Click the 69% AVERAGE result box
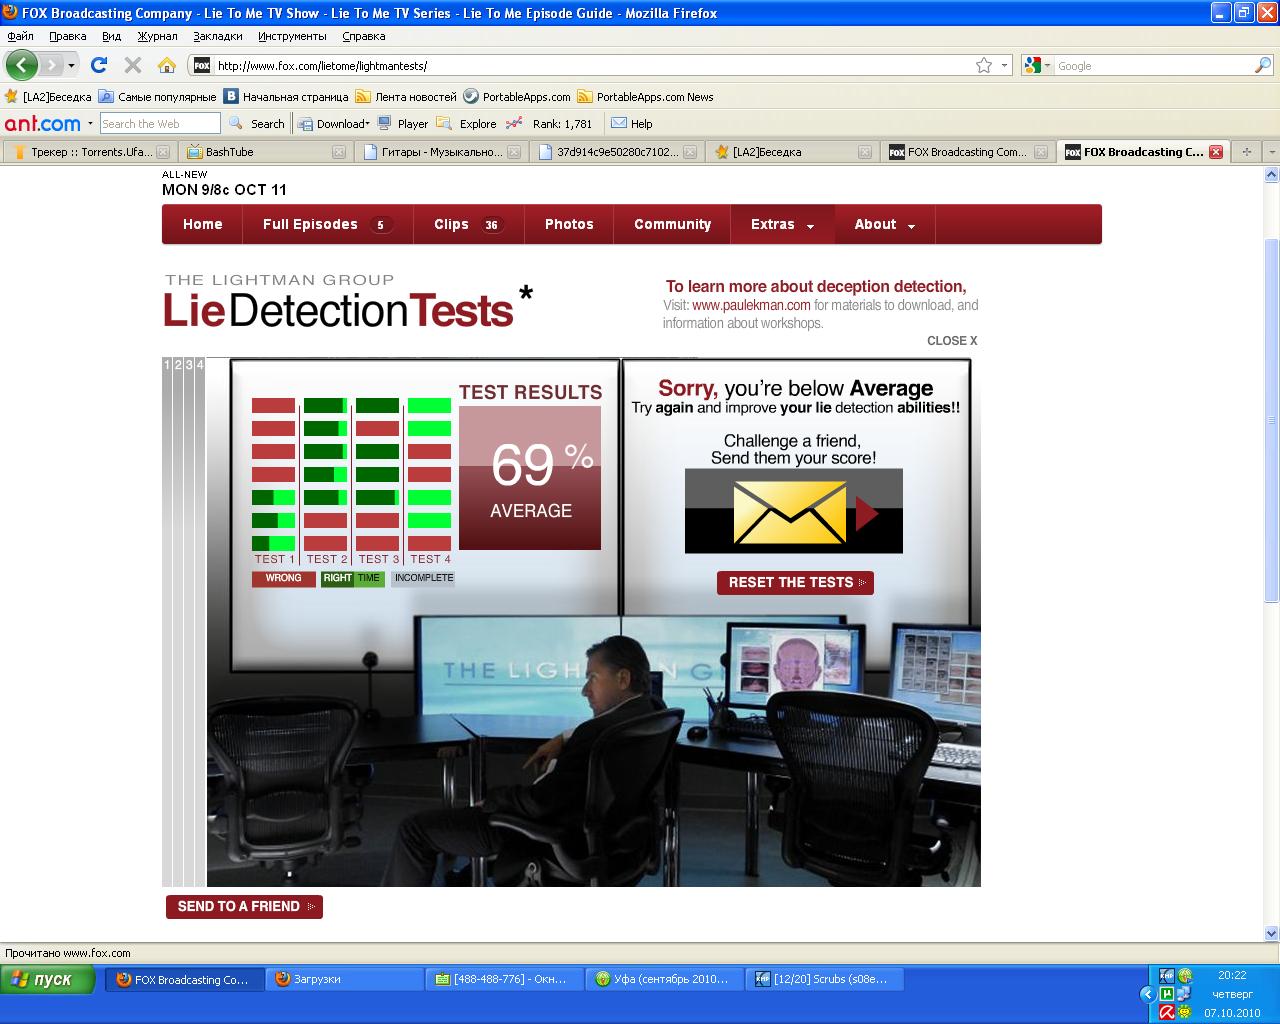 [530, 478]
